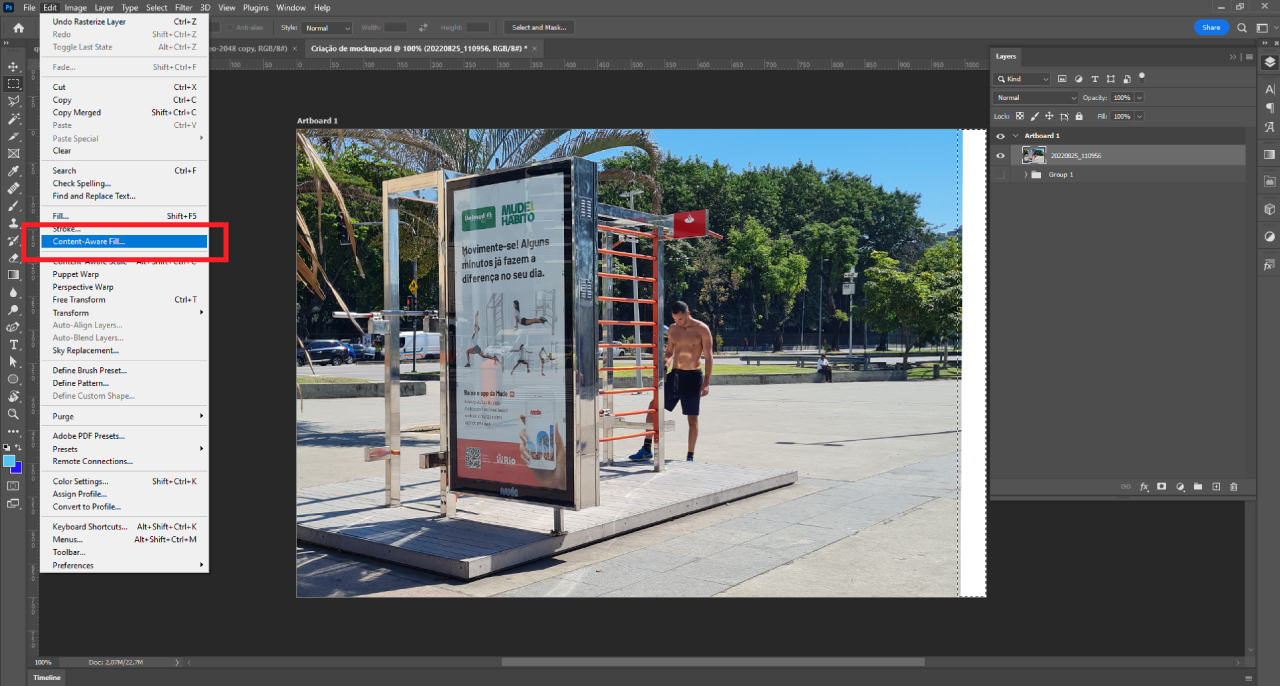Hide the 20220825_110956 layer eye
1280x686 pixels.
click(1000, 155)
